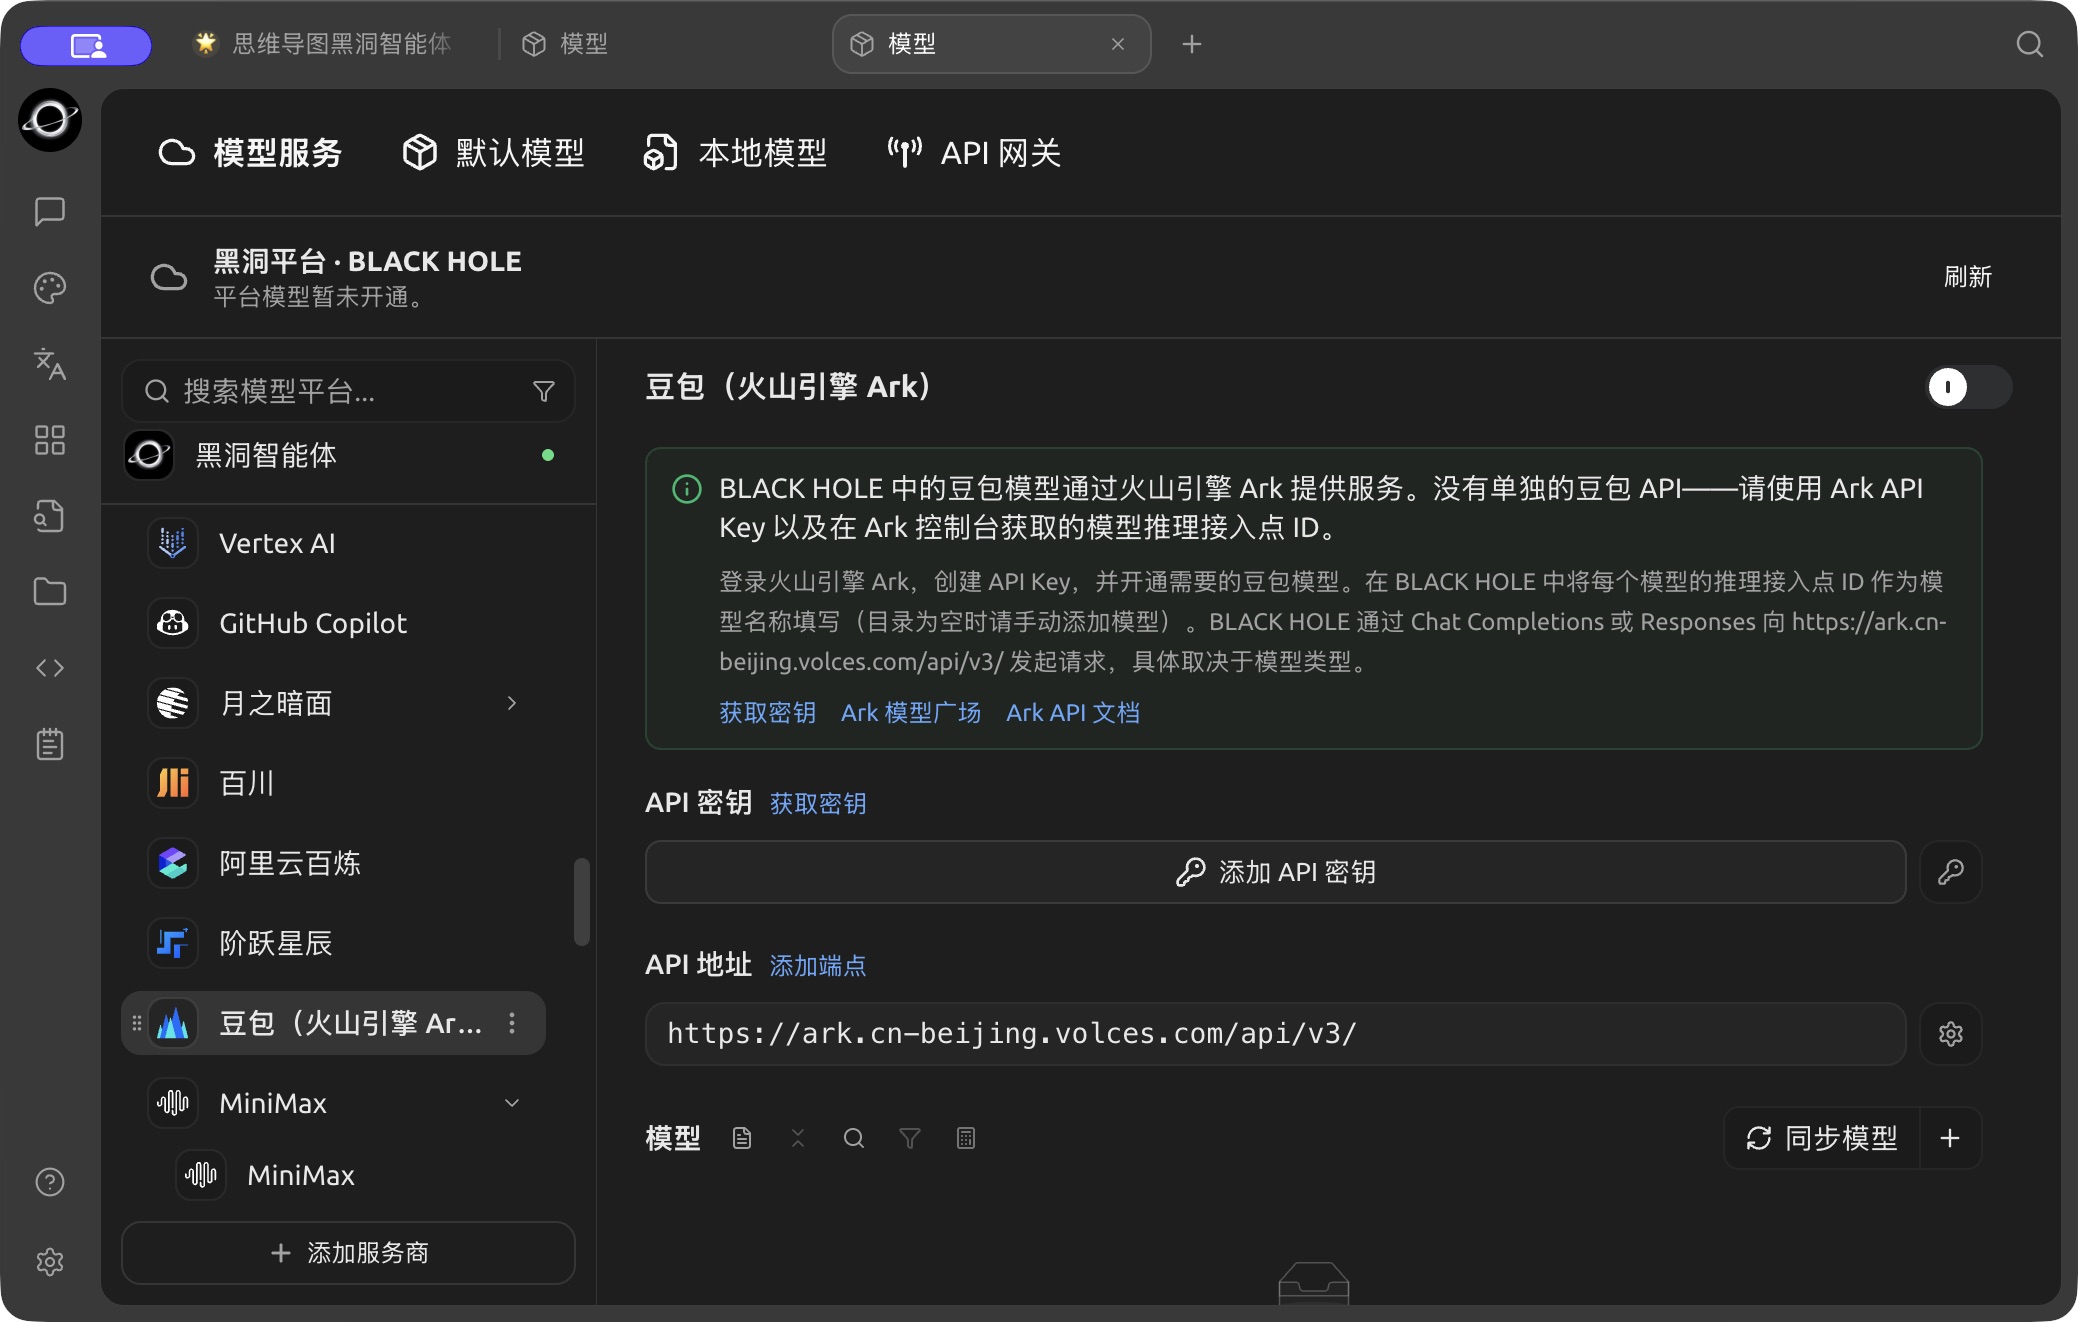Open the help question mark icon
The height and width of the screenshot is (1322, 2078).
pyautogui.click(x=50, y=1182)
